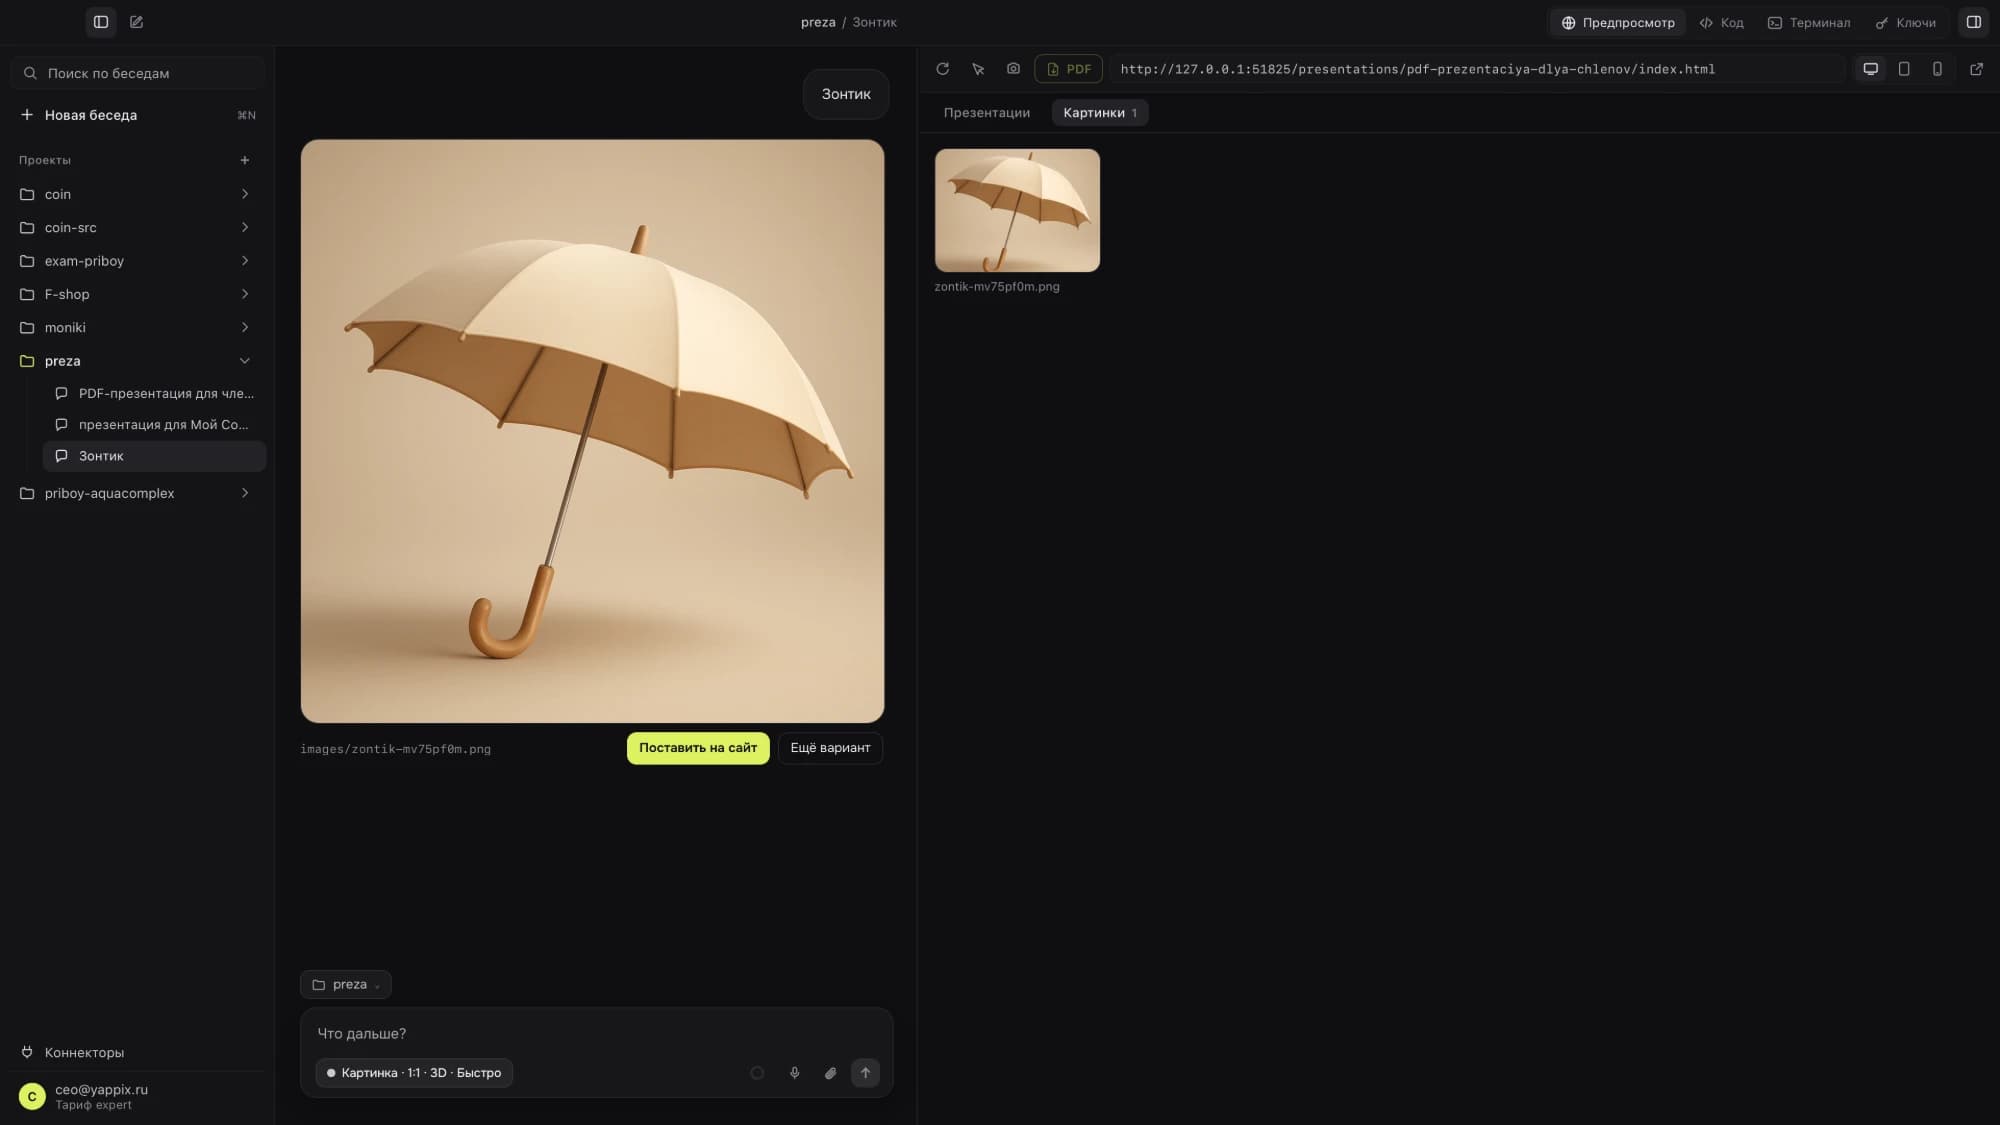This screenshot has width=2000, height=1125.
Task: Click the microphone voice input icon
Action: 794,1073
